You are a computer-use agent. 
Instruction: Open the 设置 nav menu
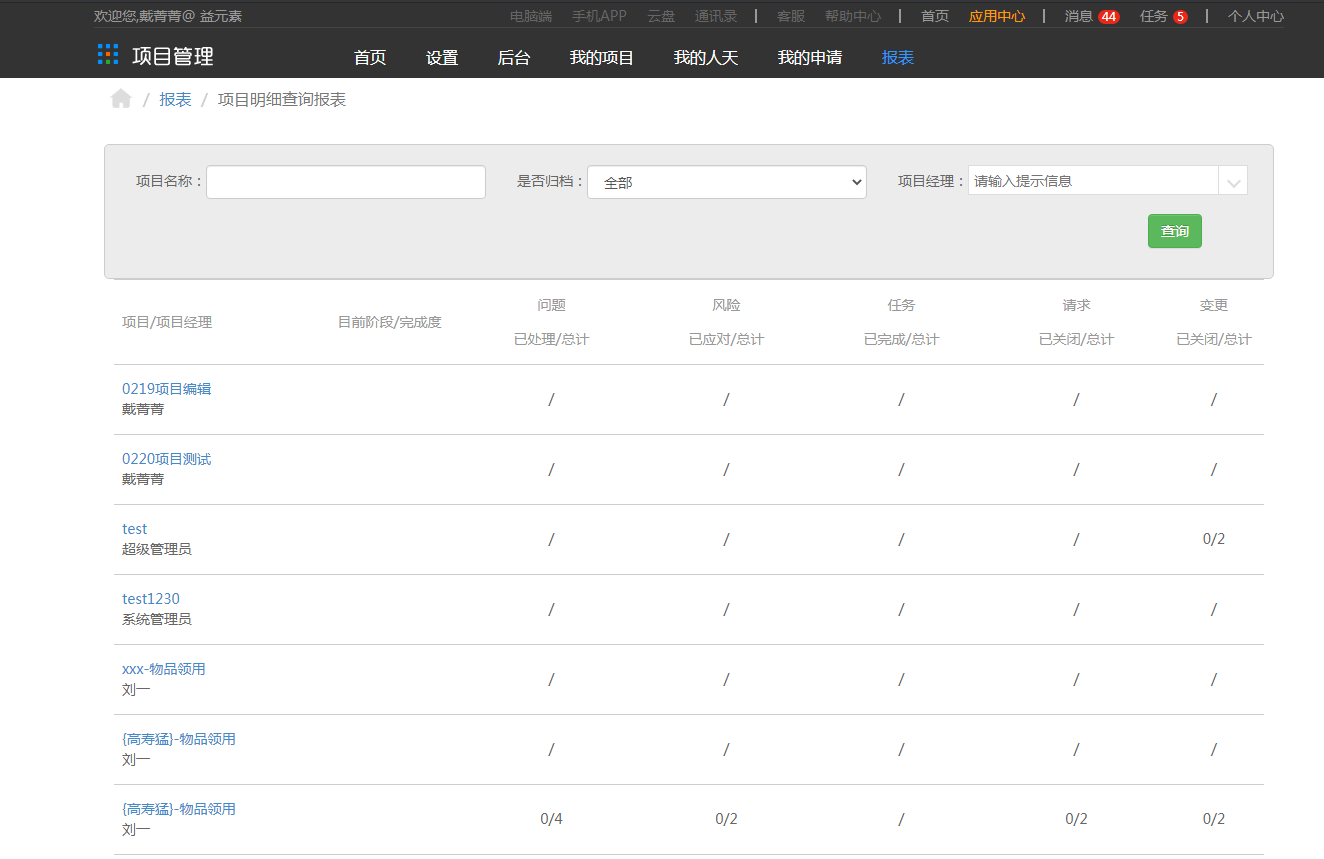click(x=442, y=58)
